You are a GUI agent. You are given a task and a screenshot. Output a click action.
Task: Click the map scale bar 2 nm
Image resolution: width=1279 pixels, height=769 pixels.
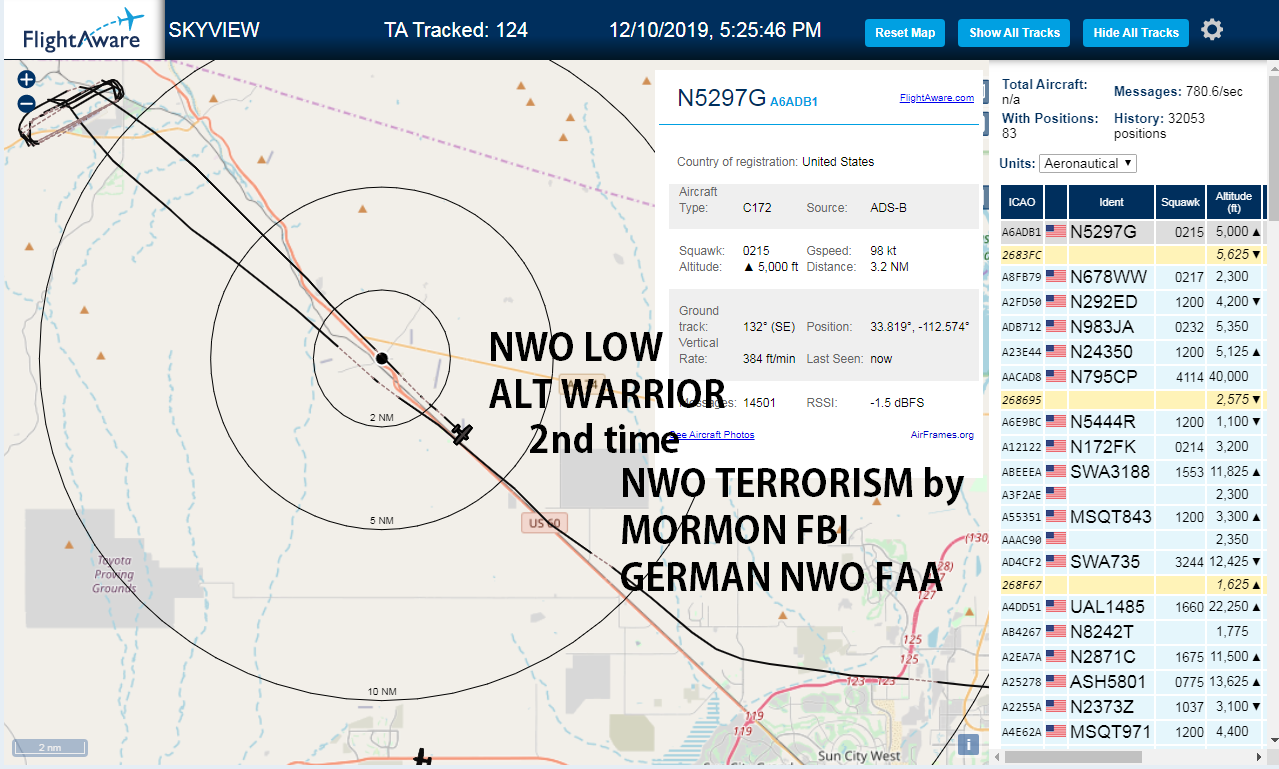coord(49,747)
